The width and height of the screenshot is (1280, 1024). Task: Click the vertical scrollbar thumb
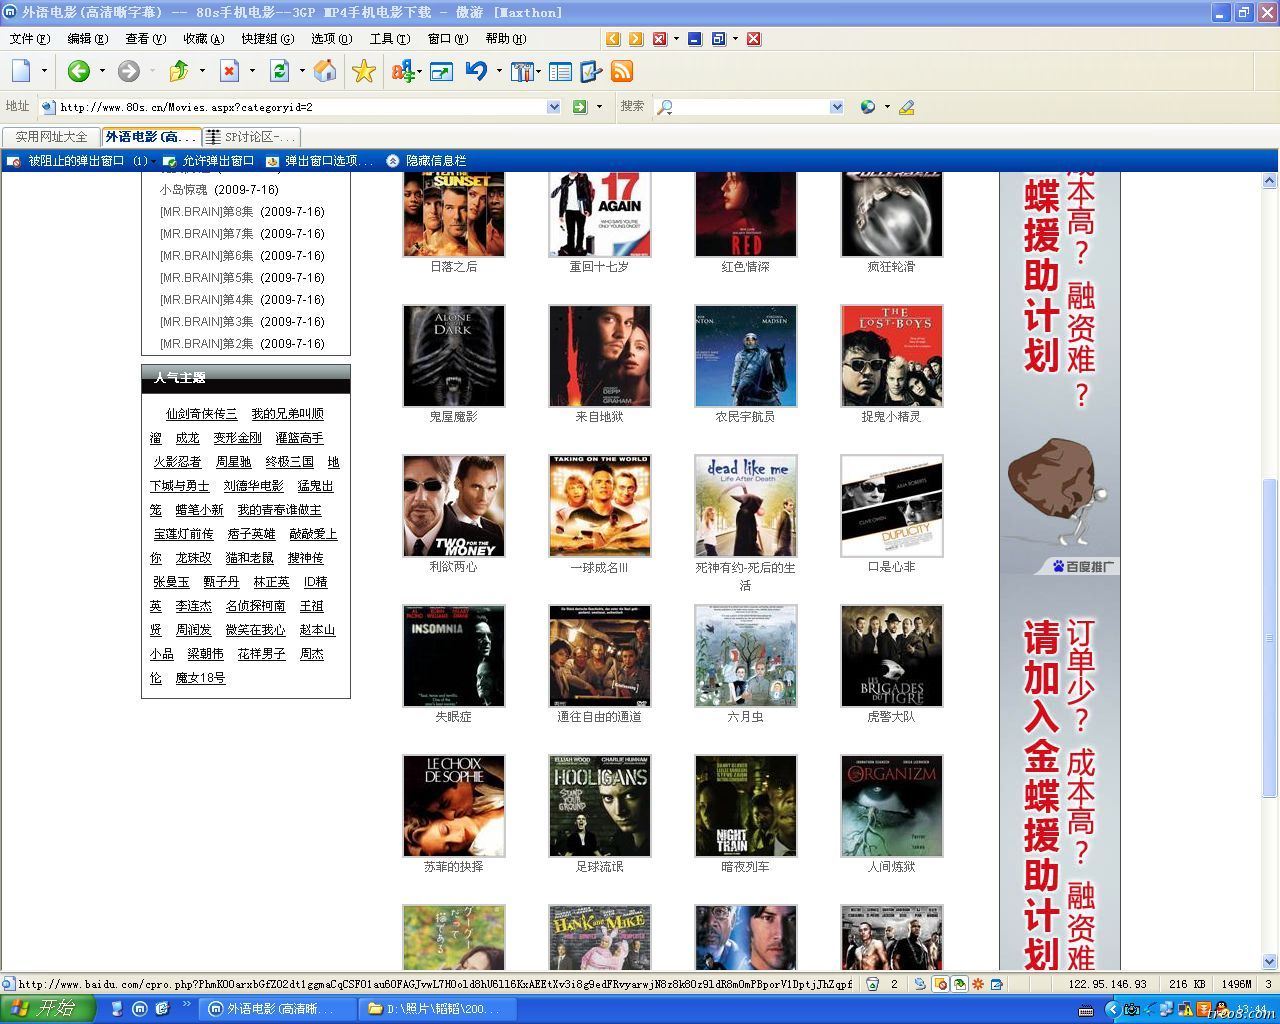1269,638
